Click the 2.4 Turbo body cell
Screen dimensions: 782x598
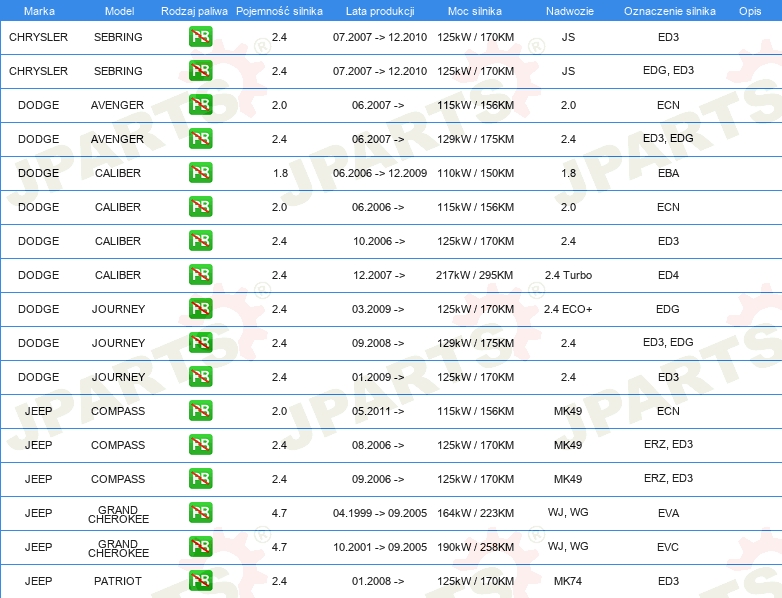568,275
